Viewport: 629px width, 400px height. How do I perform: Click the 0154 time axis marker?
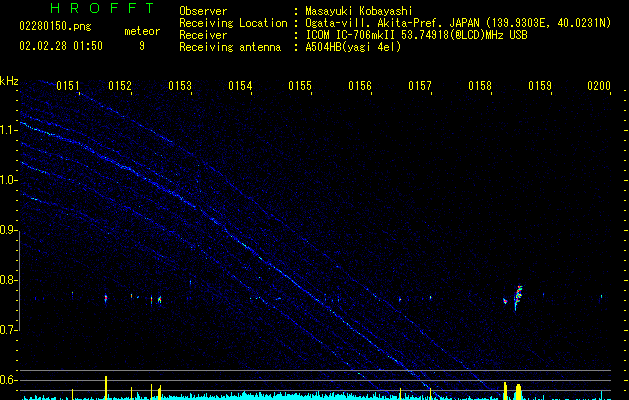tap(240, 86)
